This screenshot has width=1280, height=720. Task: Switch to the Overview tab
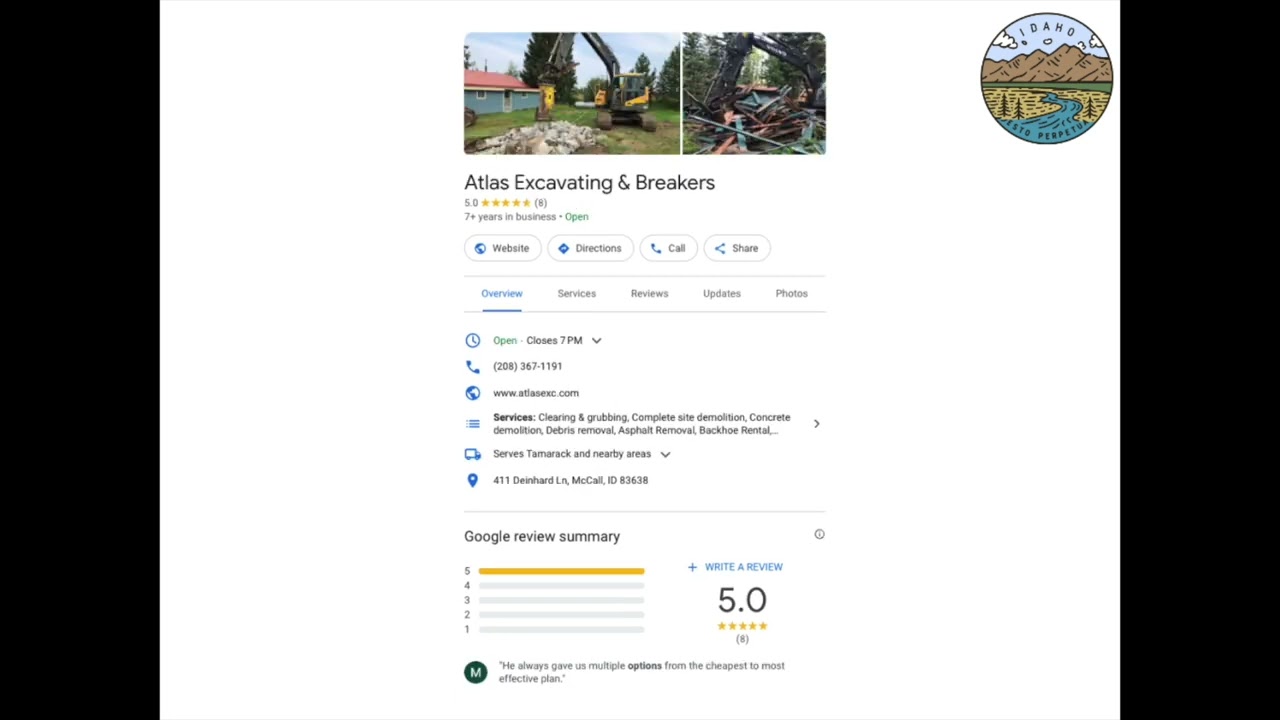[x=502, y=293]
